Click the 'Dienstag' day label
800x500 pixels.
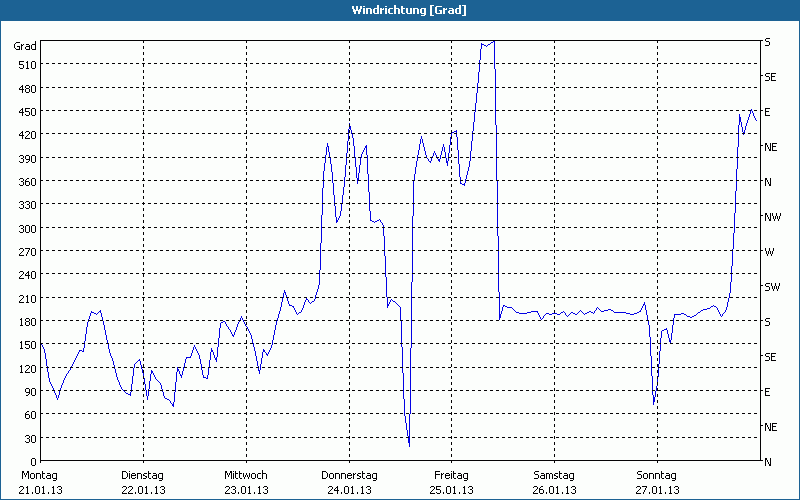pos(142,476)
